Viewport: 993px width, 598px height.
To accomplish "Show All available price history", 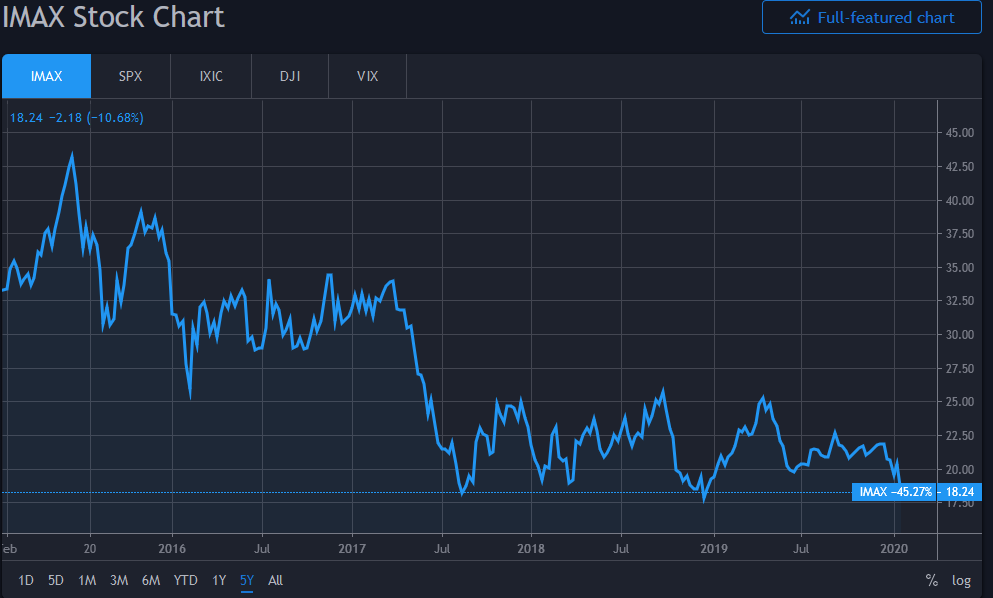I will click(275, 580).
